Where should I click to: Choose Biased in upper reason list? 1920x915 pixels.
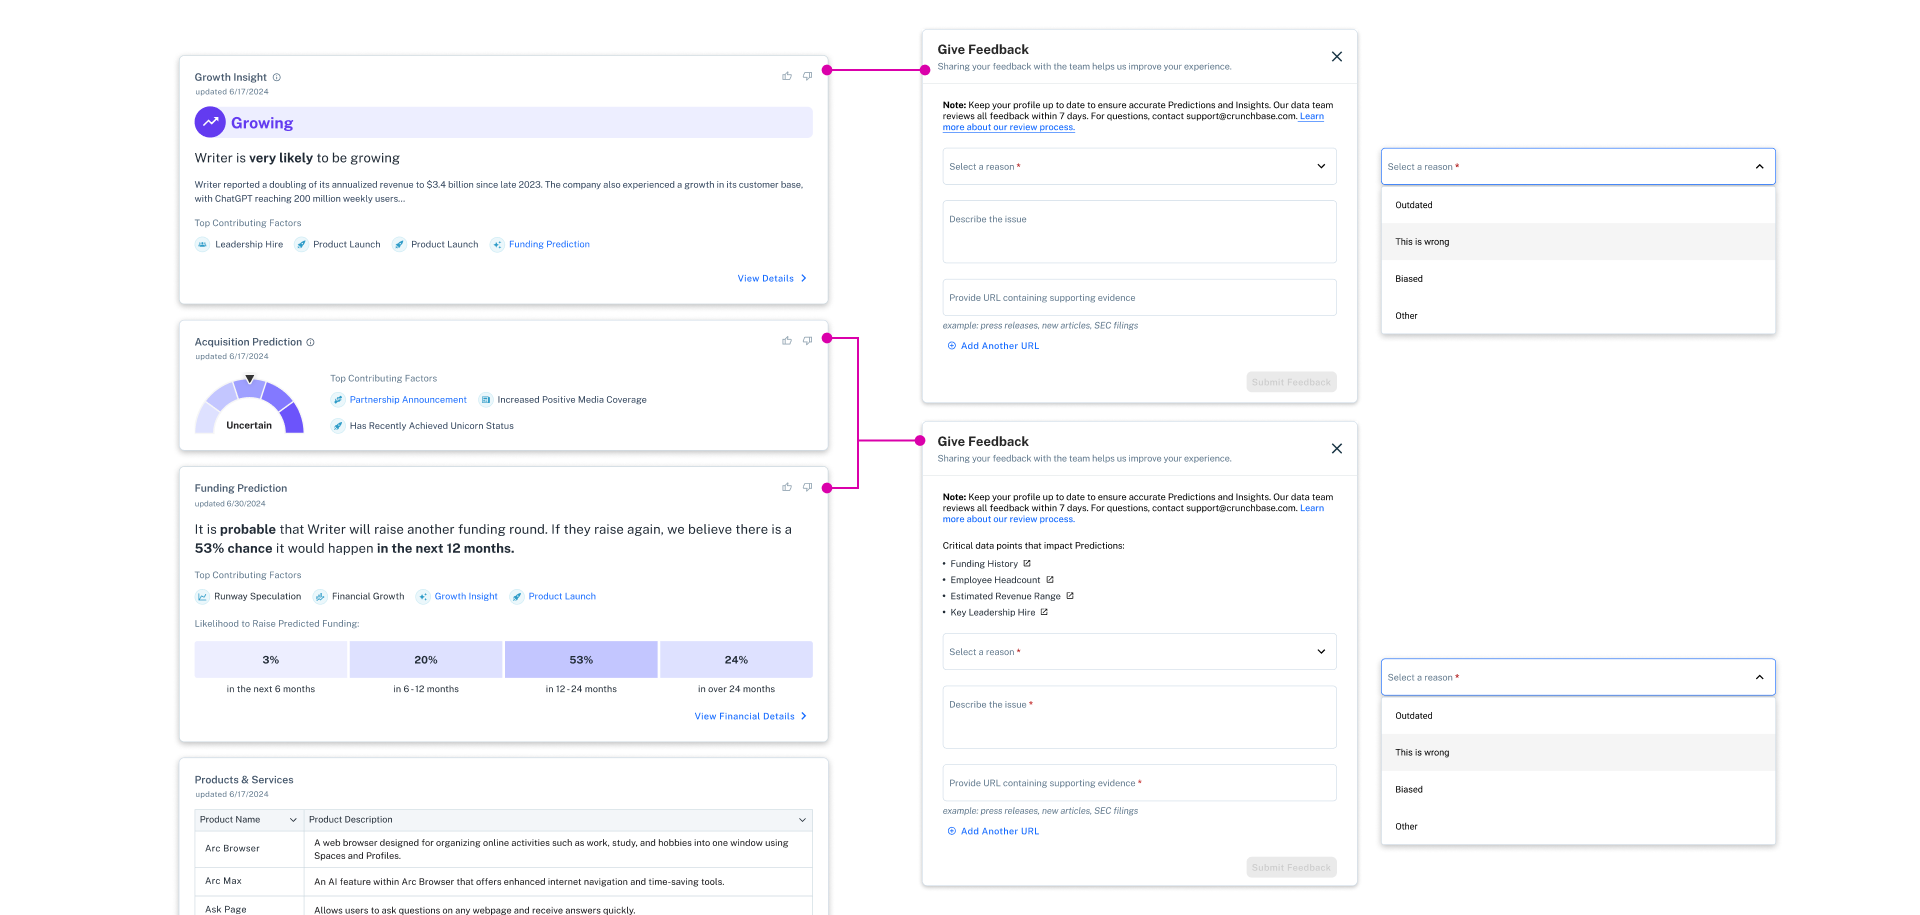click(1578, 279)
